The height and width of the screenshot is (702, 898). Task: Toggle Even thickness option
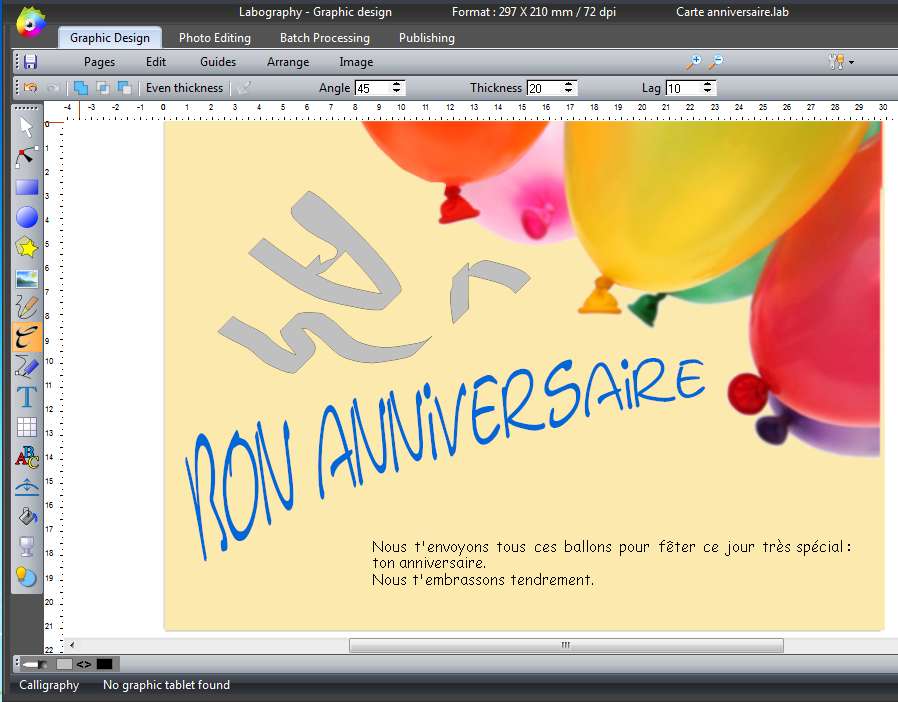pos(184,88)
